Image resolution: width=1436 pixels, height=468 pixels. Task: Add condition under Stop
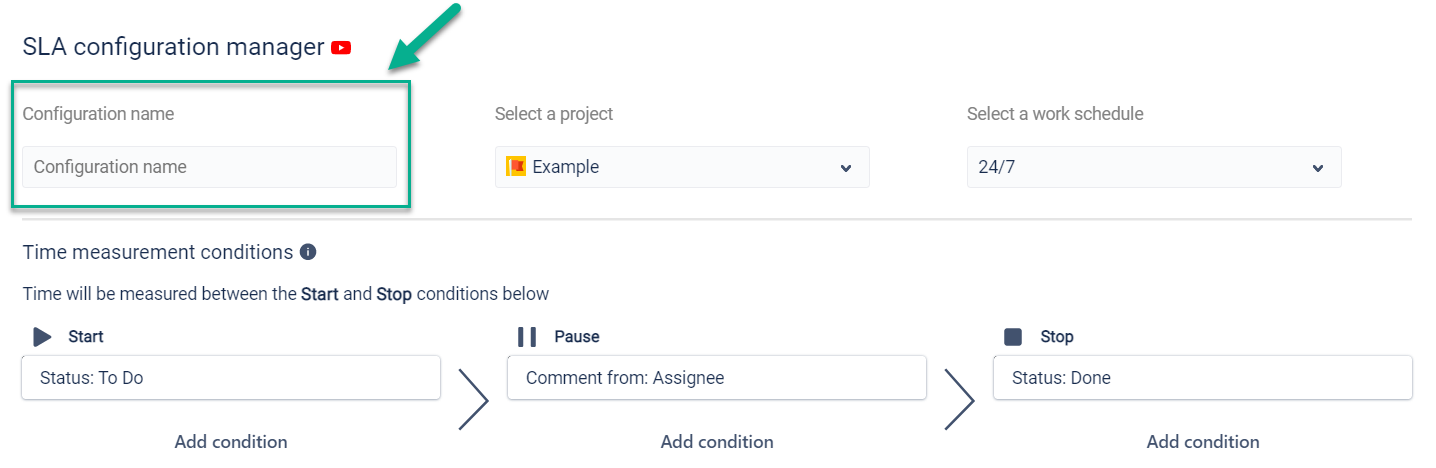(1203, 441)
